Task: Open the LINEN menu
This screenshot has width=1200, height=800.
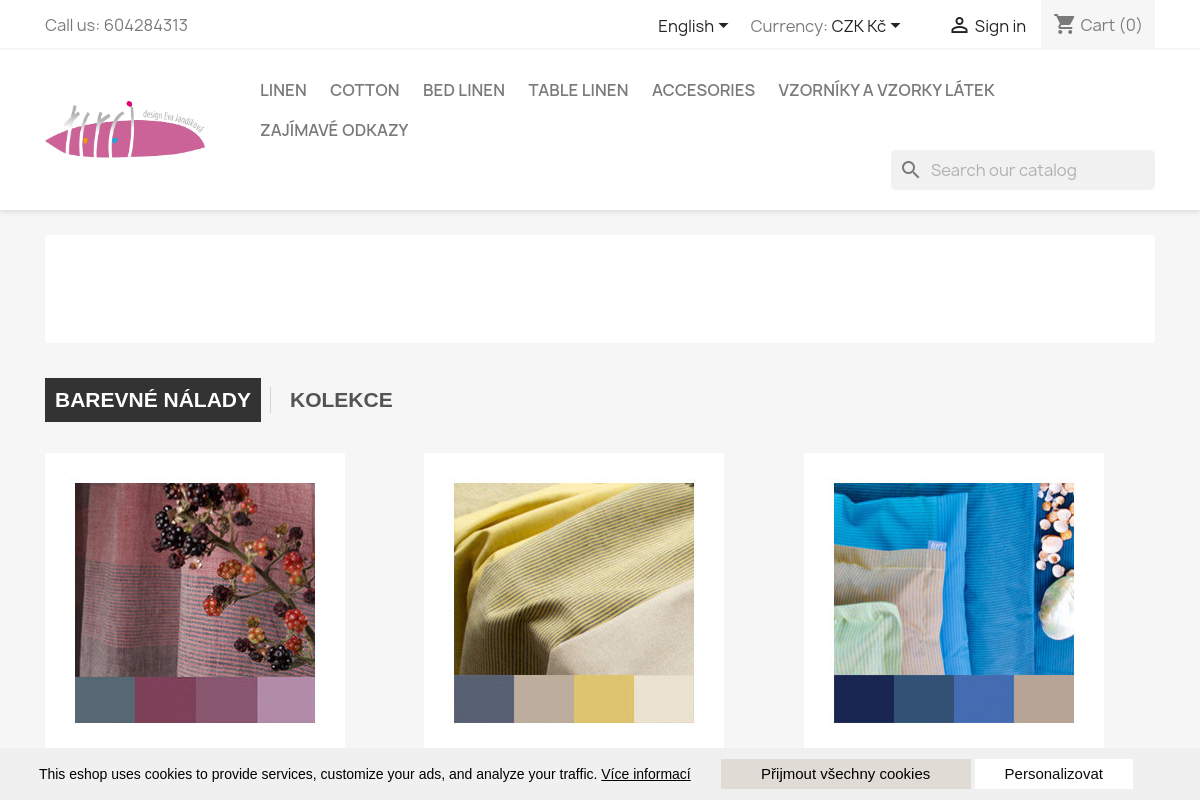Action: [x=283, y=90]
